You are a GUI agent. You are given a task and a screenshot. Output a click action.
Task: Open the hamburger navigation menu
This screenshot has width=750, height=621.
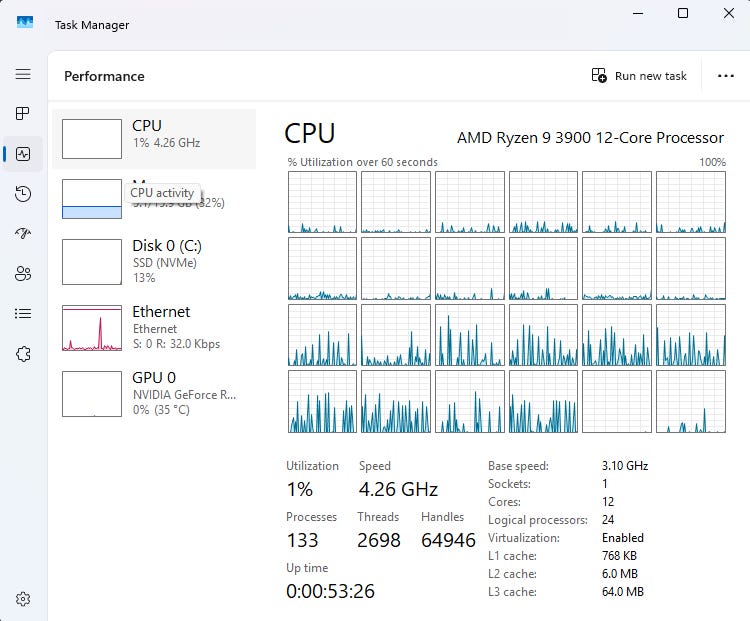point(23,74)
